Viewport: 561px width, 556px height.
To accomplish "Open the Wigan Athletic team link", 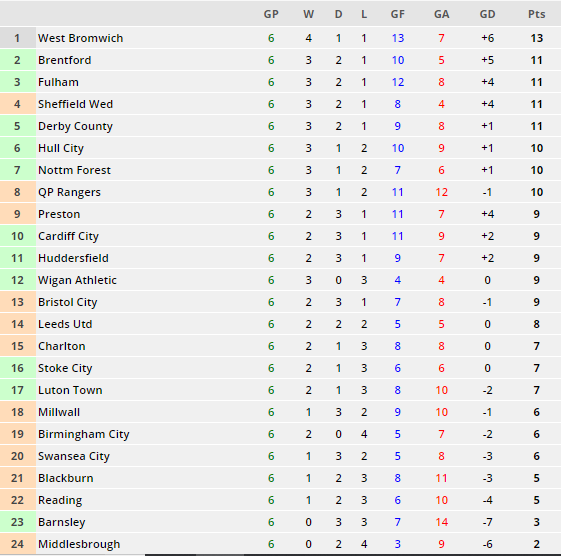I will pos(77,280).
